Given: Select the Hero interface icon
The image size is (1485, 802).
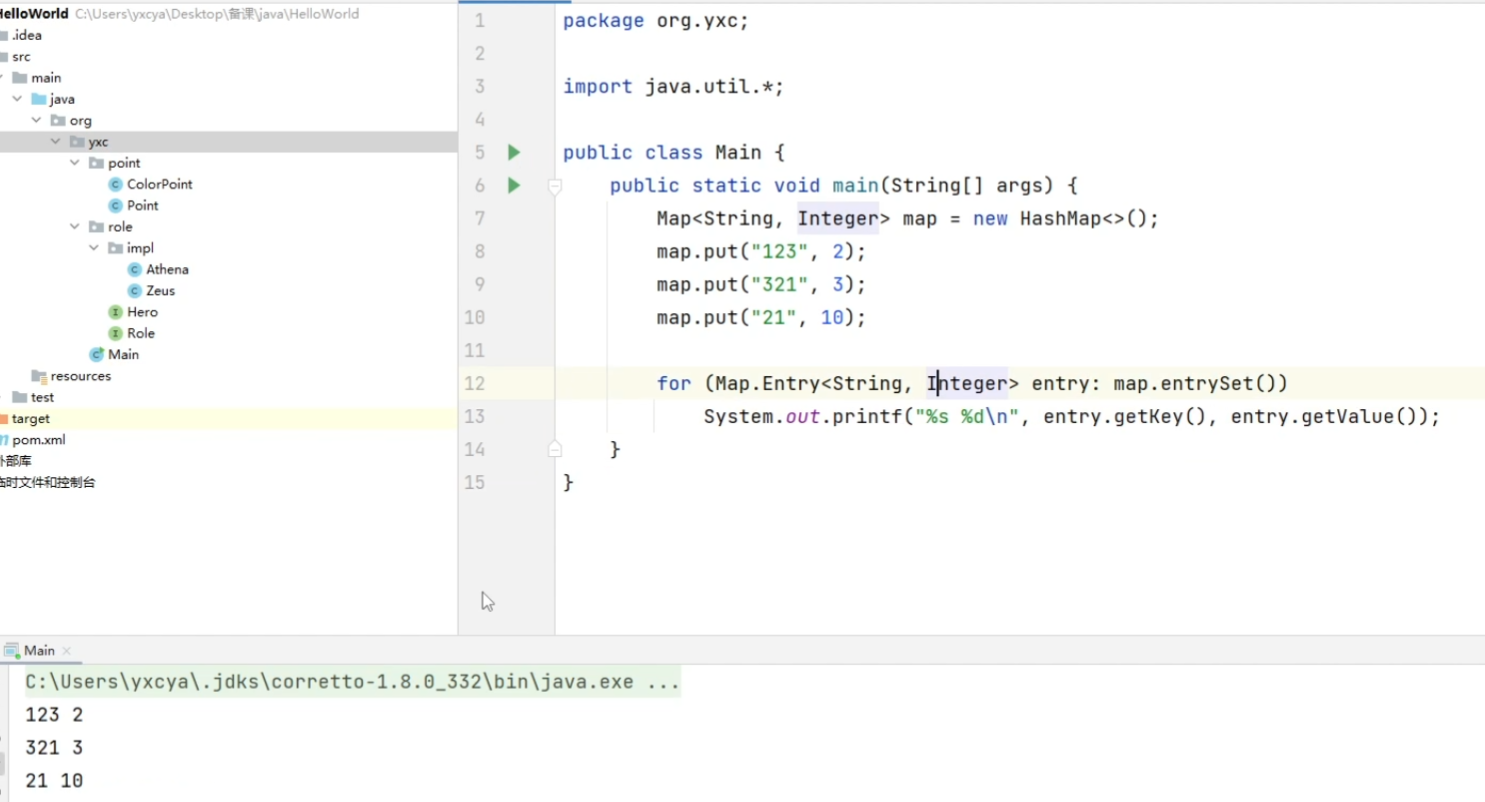Looking at the screenshot, I should (x=116, y=312).
